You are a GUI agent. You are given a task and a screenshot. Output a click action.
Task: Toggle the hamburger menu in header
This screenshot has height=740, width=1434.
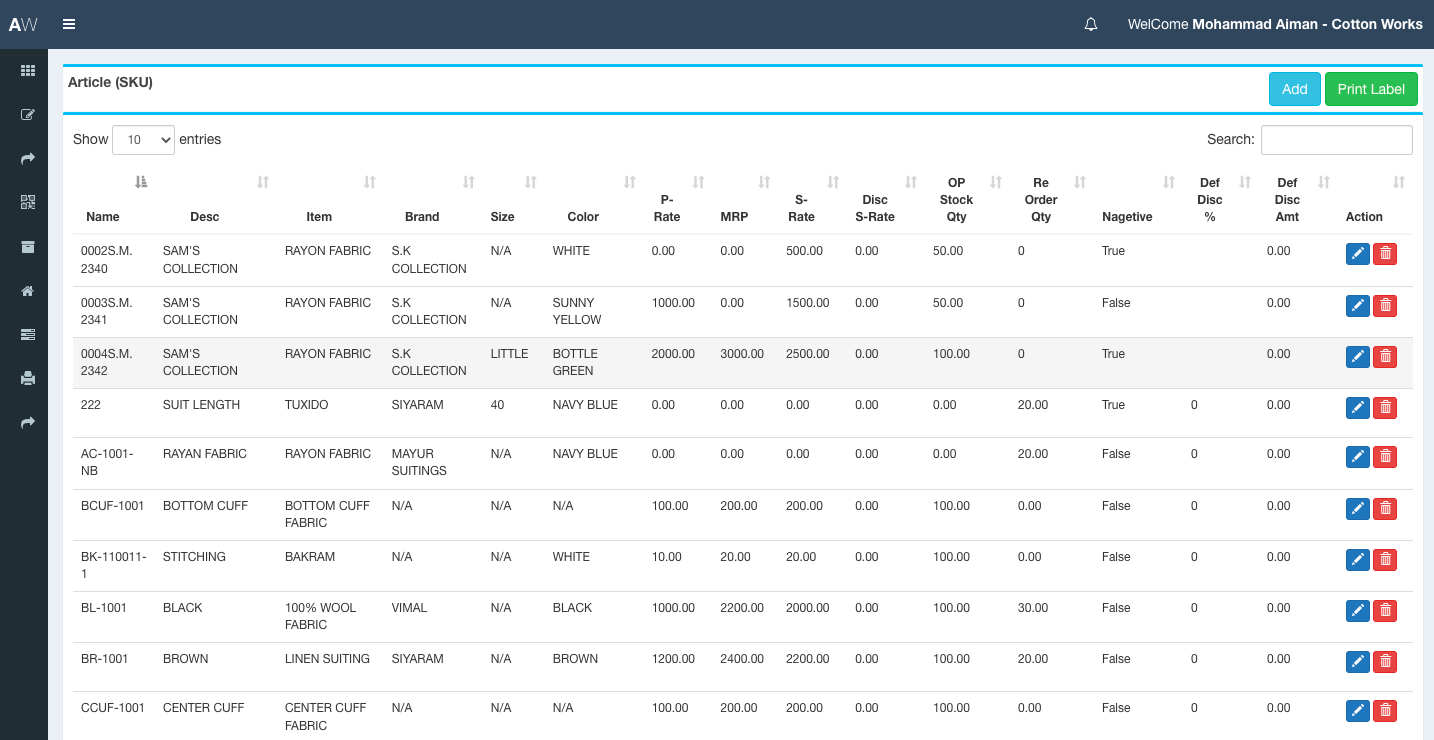pos(68,24)
